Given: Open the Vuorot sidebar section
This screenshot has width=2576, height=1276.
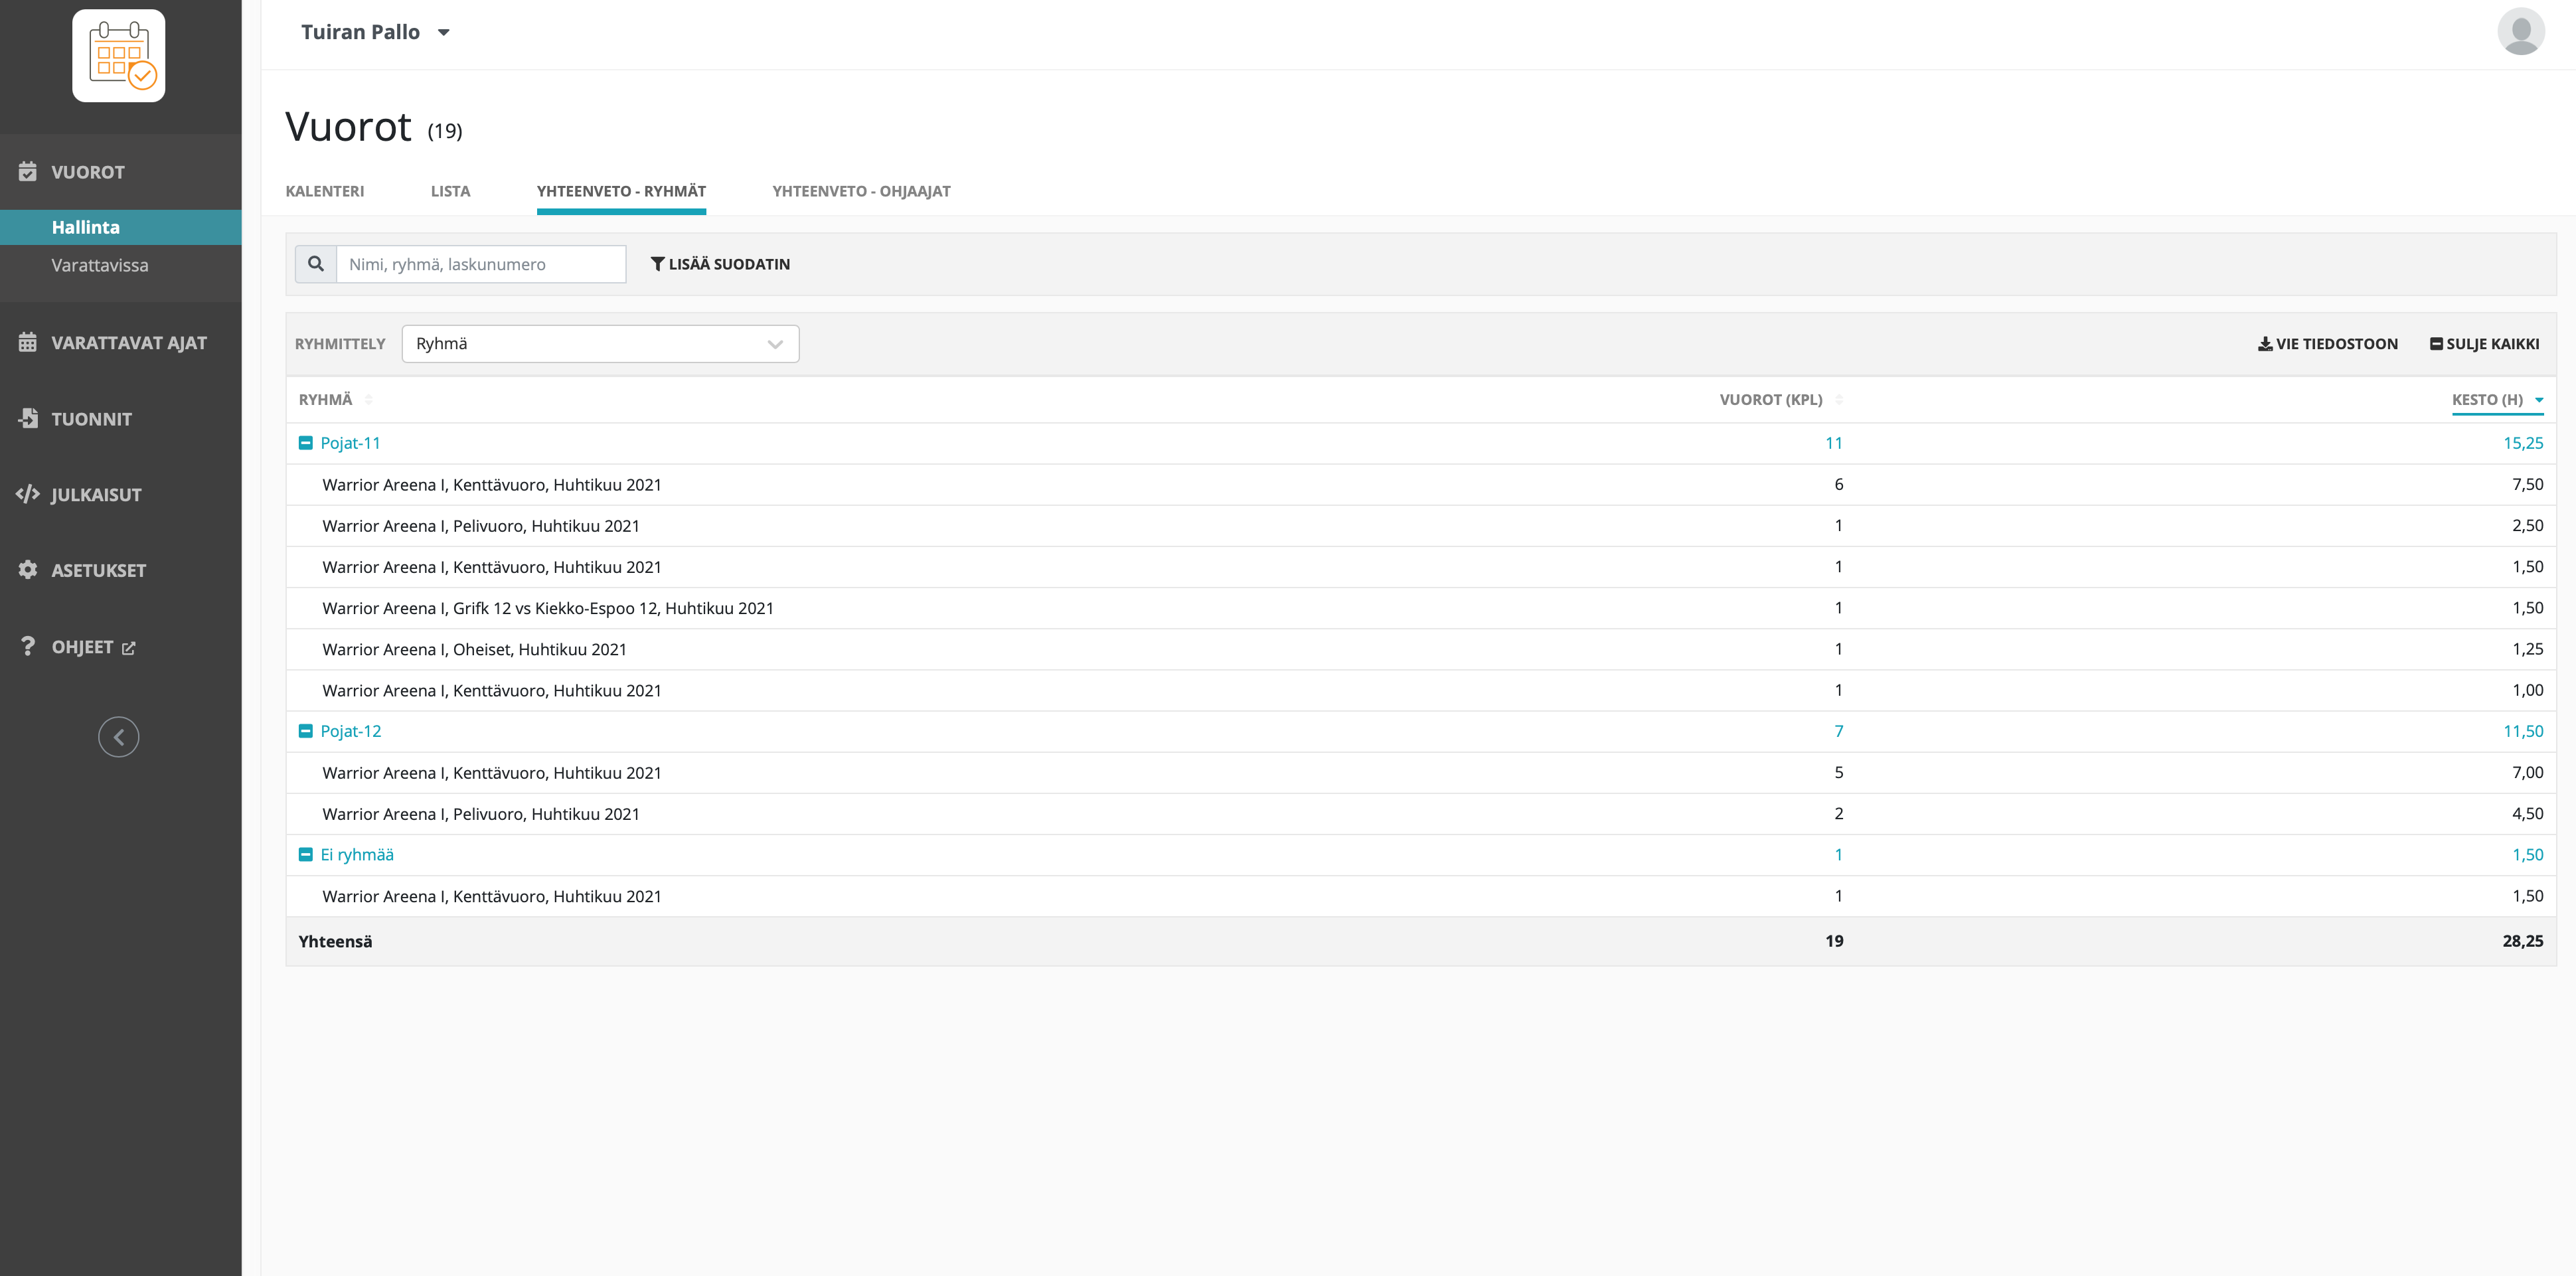Looking at the screenshot, I should pyautogui.click(x=88, y=172).
